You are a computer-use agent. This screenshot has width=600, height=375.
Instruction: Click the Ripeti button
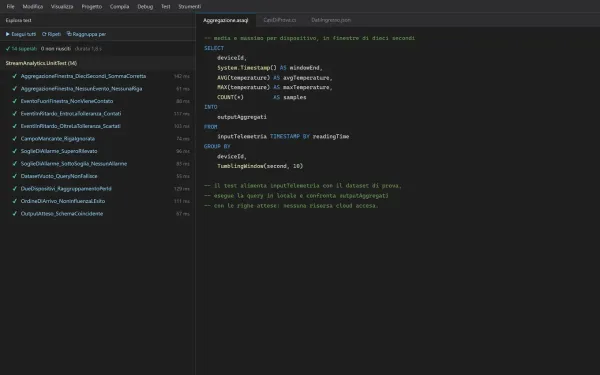coord(51,34)
